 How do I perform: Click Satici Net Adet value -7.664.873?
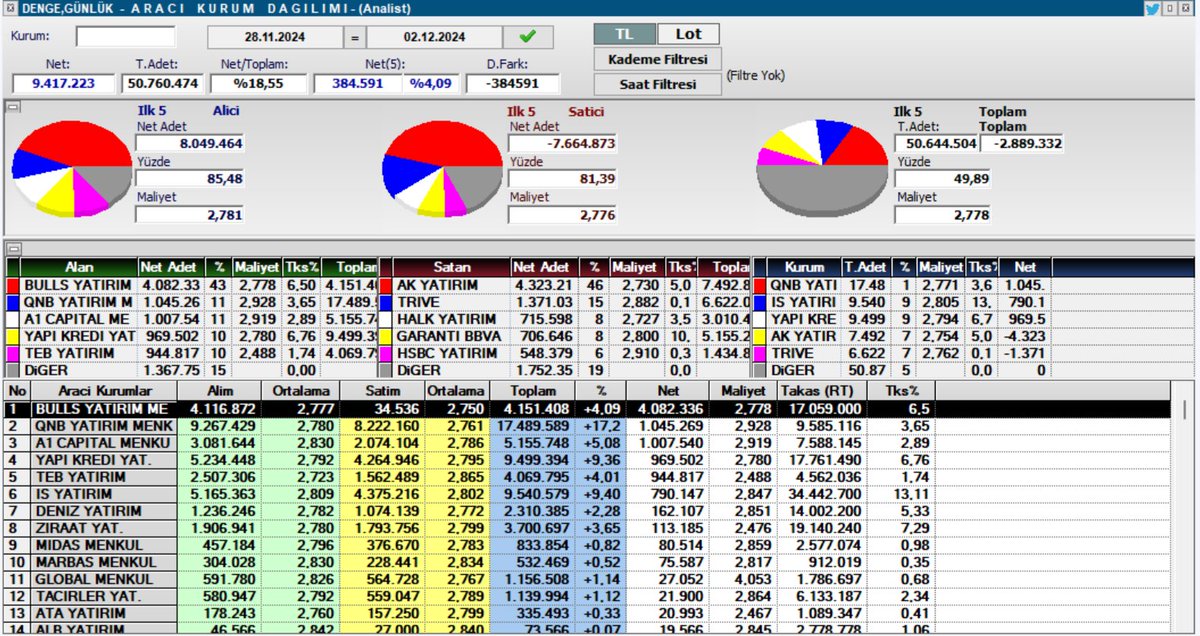click(563, 144)
